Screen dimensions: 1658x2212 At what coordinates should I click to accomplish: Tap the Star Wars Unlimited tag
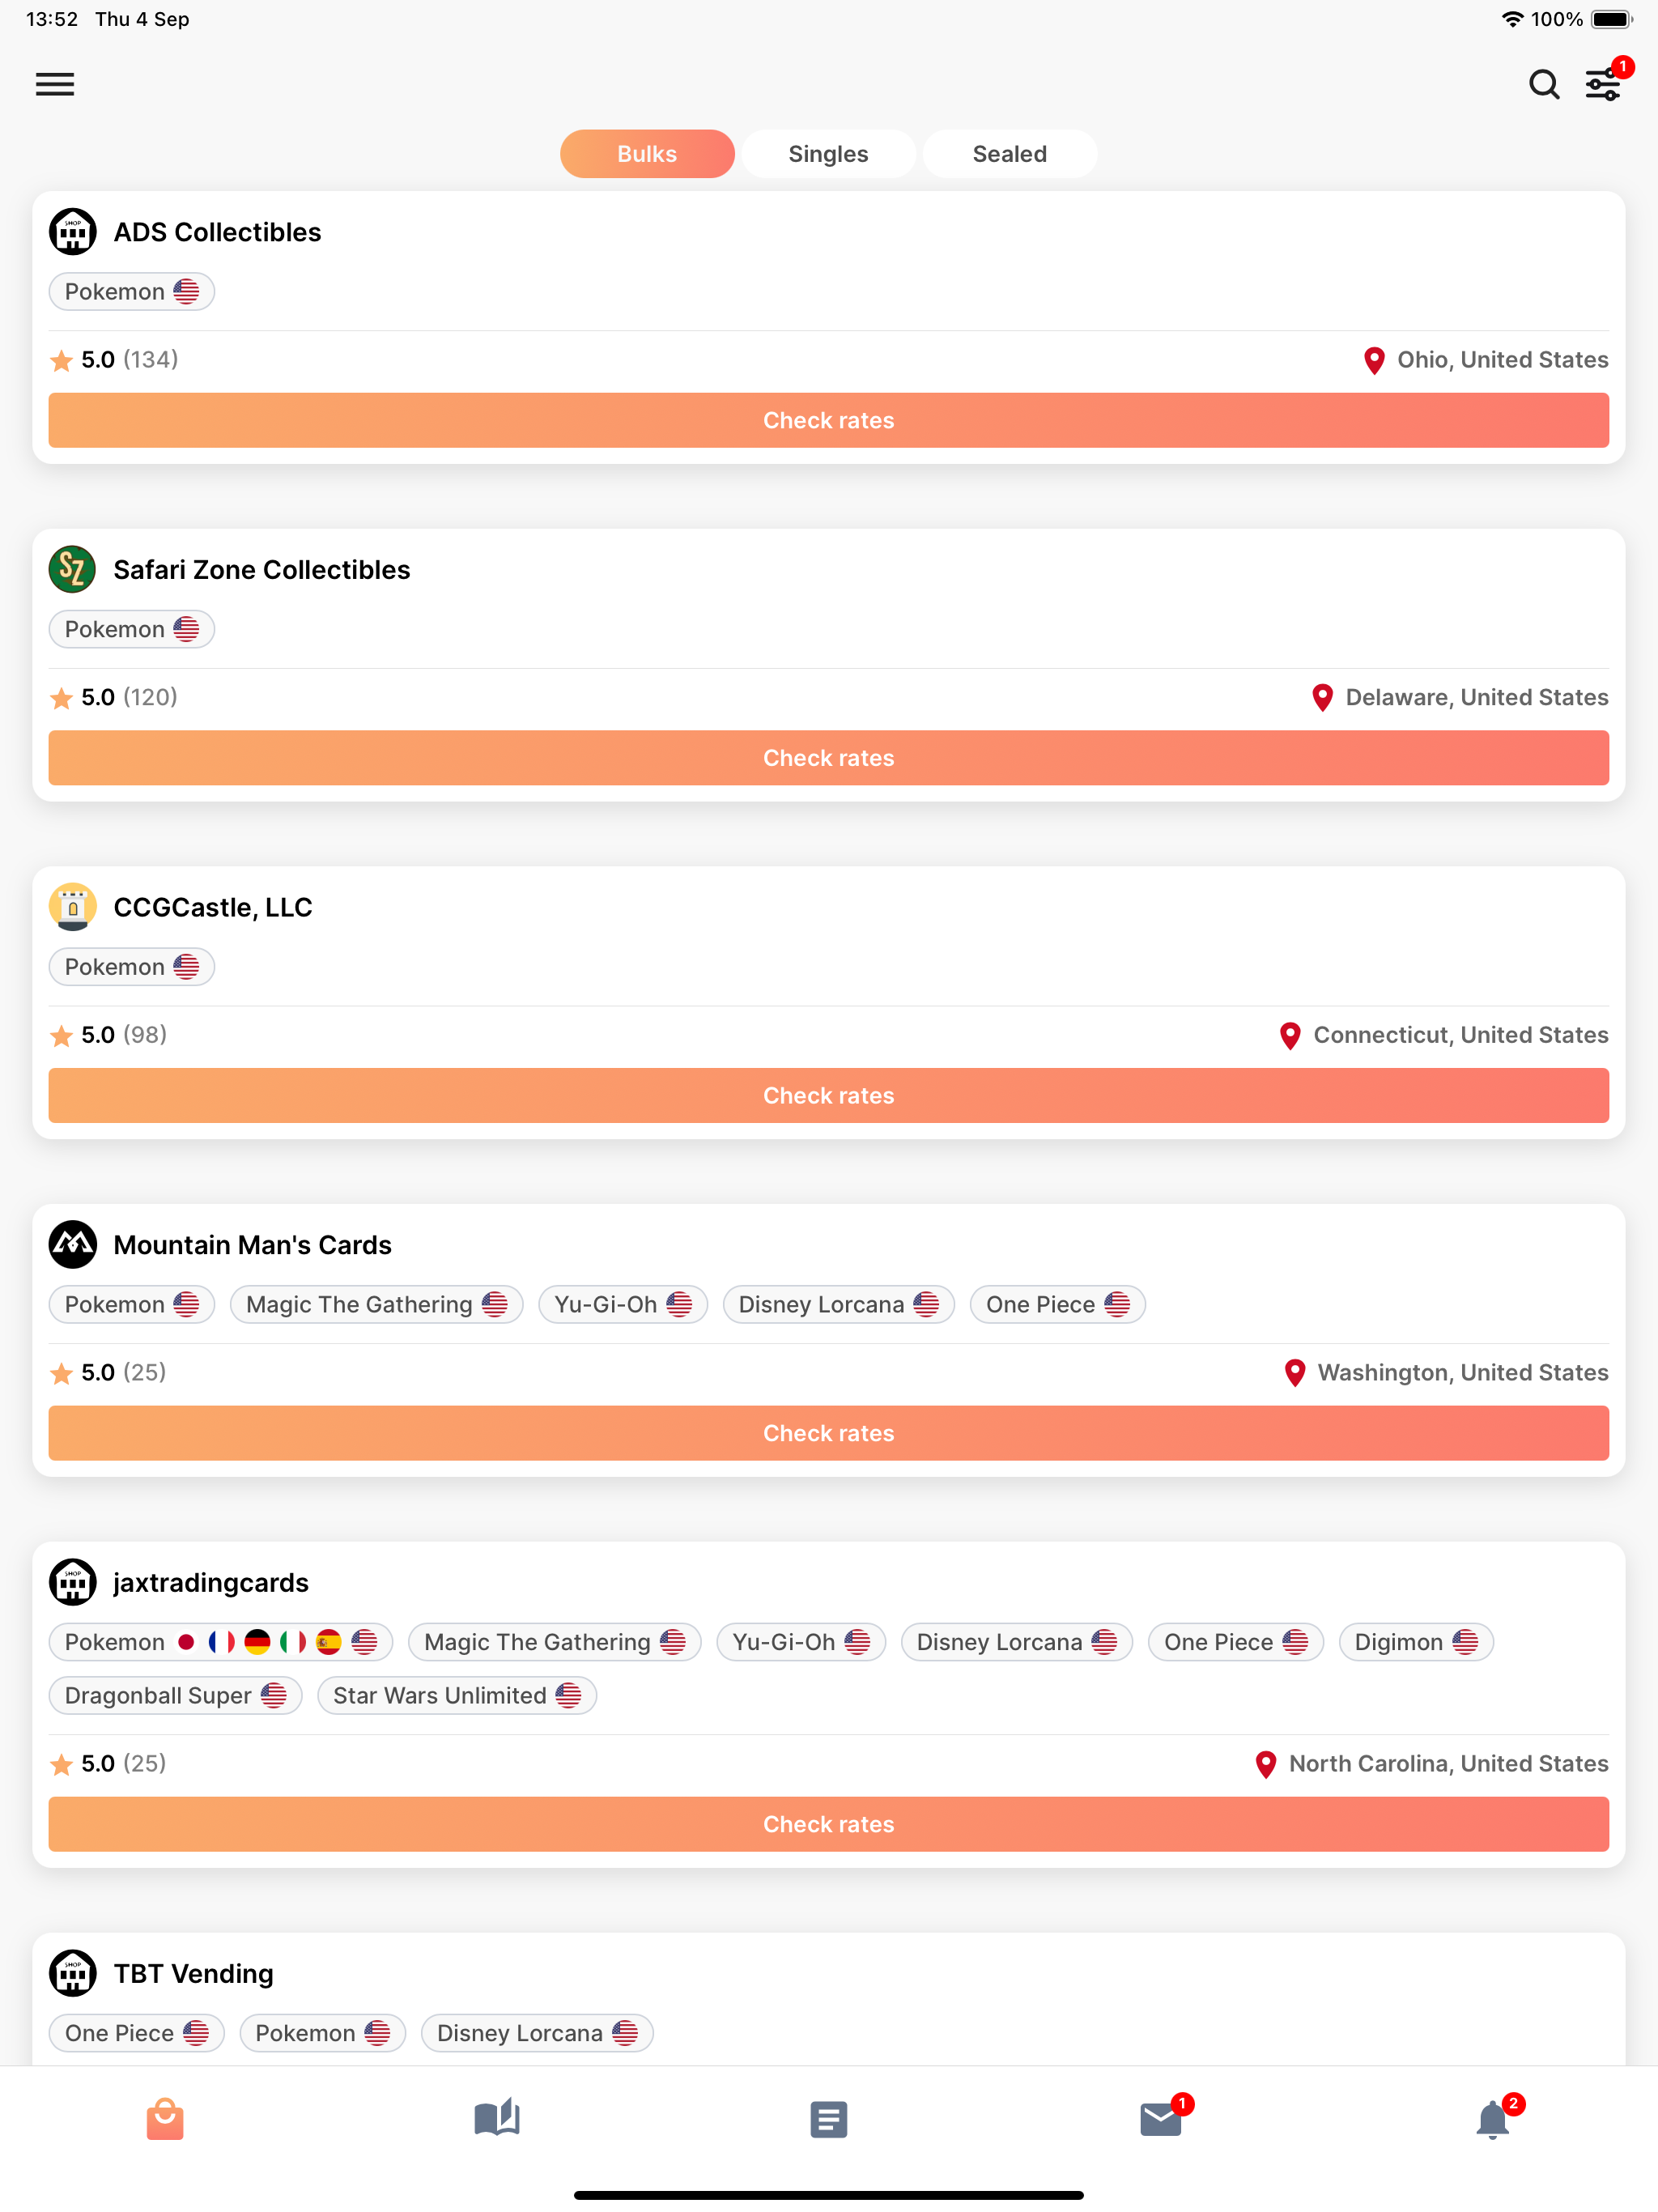pos(457,1695)
